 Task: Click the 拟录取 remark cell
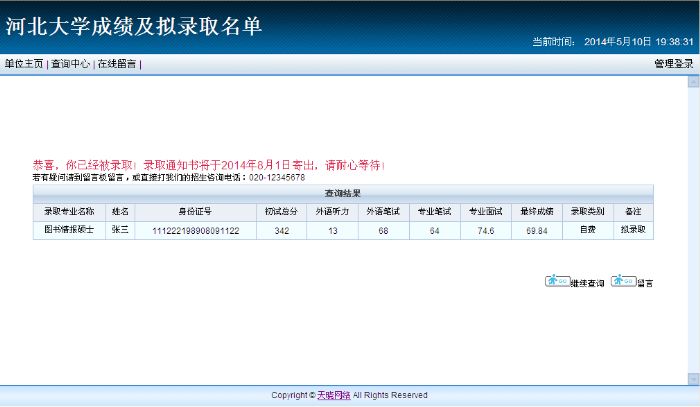click(x=632, y=230)
